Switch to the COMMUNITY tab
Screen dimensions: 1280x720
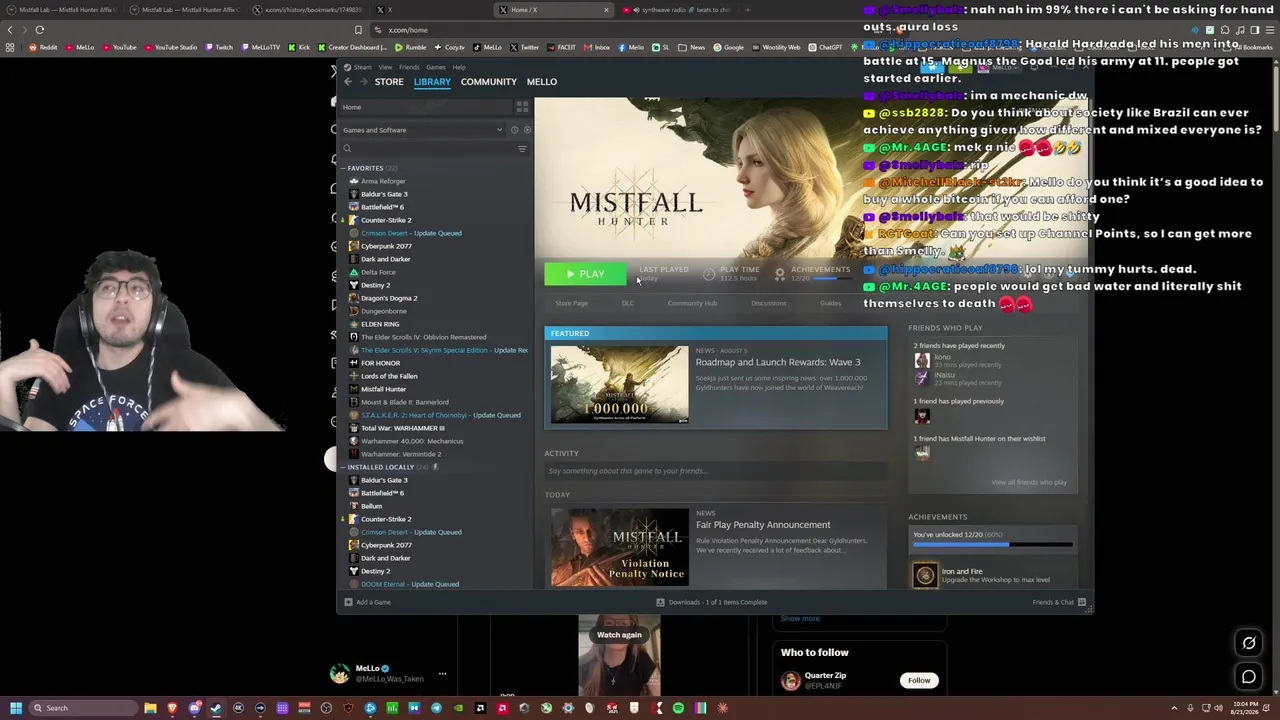click(488, 82)
